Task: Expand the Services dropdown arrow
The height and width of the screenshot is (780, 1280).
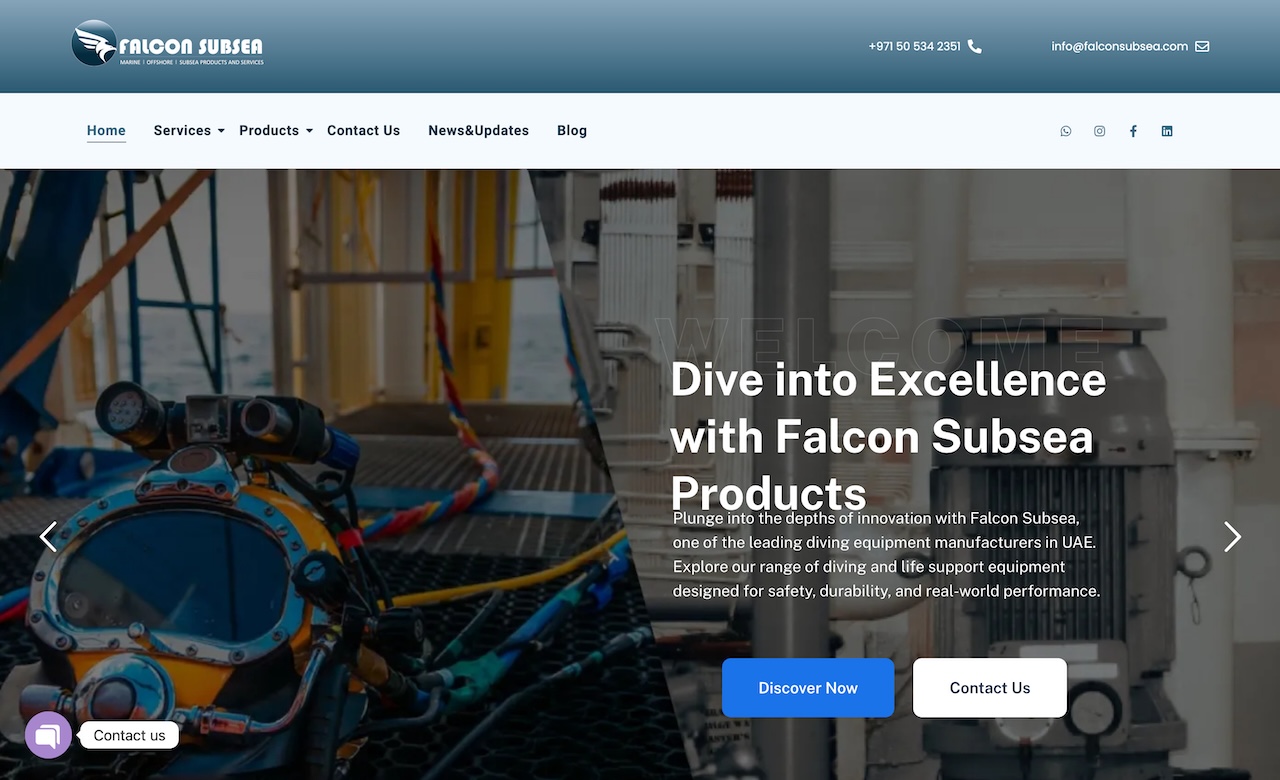Action: pyautogui.click(x=221, y=131)
